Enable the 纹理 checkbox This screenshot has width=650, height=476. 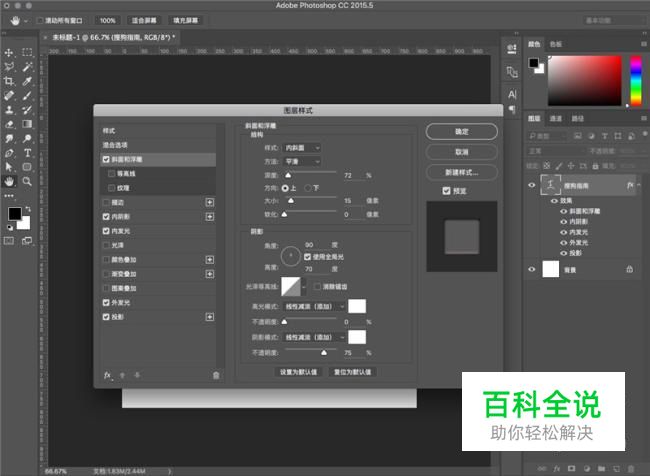[112, 188]
